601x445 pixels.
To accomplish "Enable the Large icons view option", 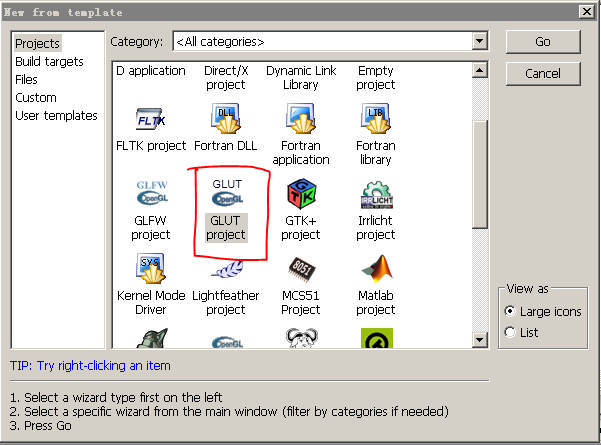I will [510, 311].
